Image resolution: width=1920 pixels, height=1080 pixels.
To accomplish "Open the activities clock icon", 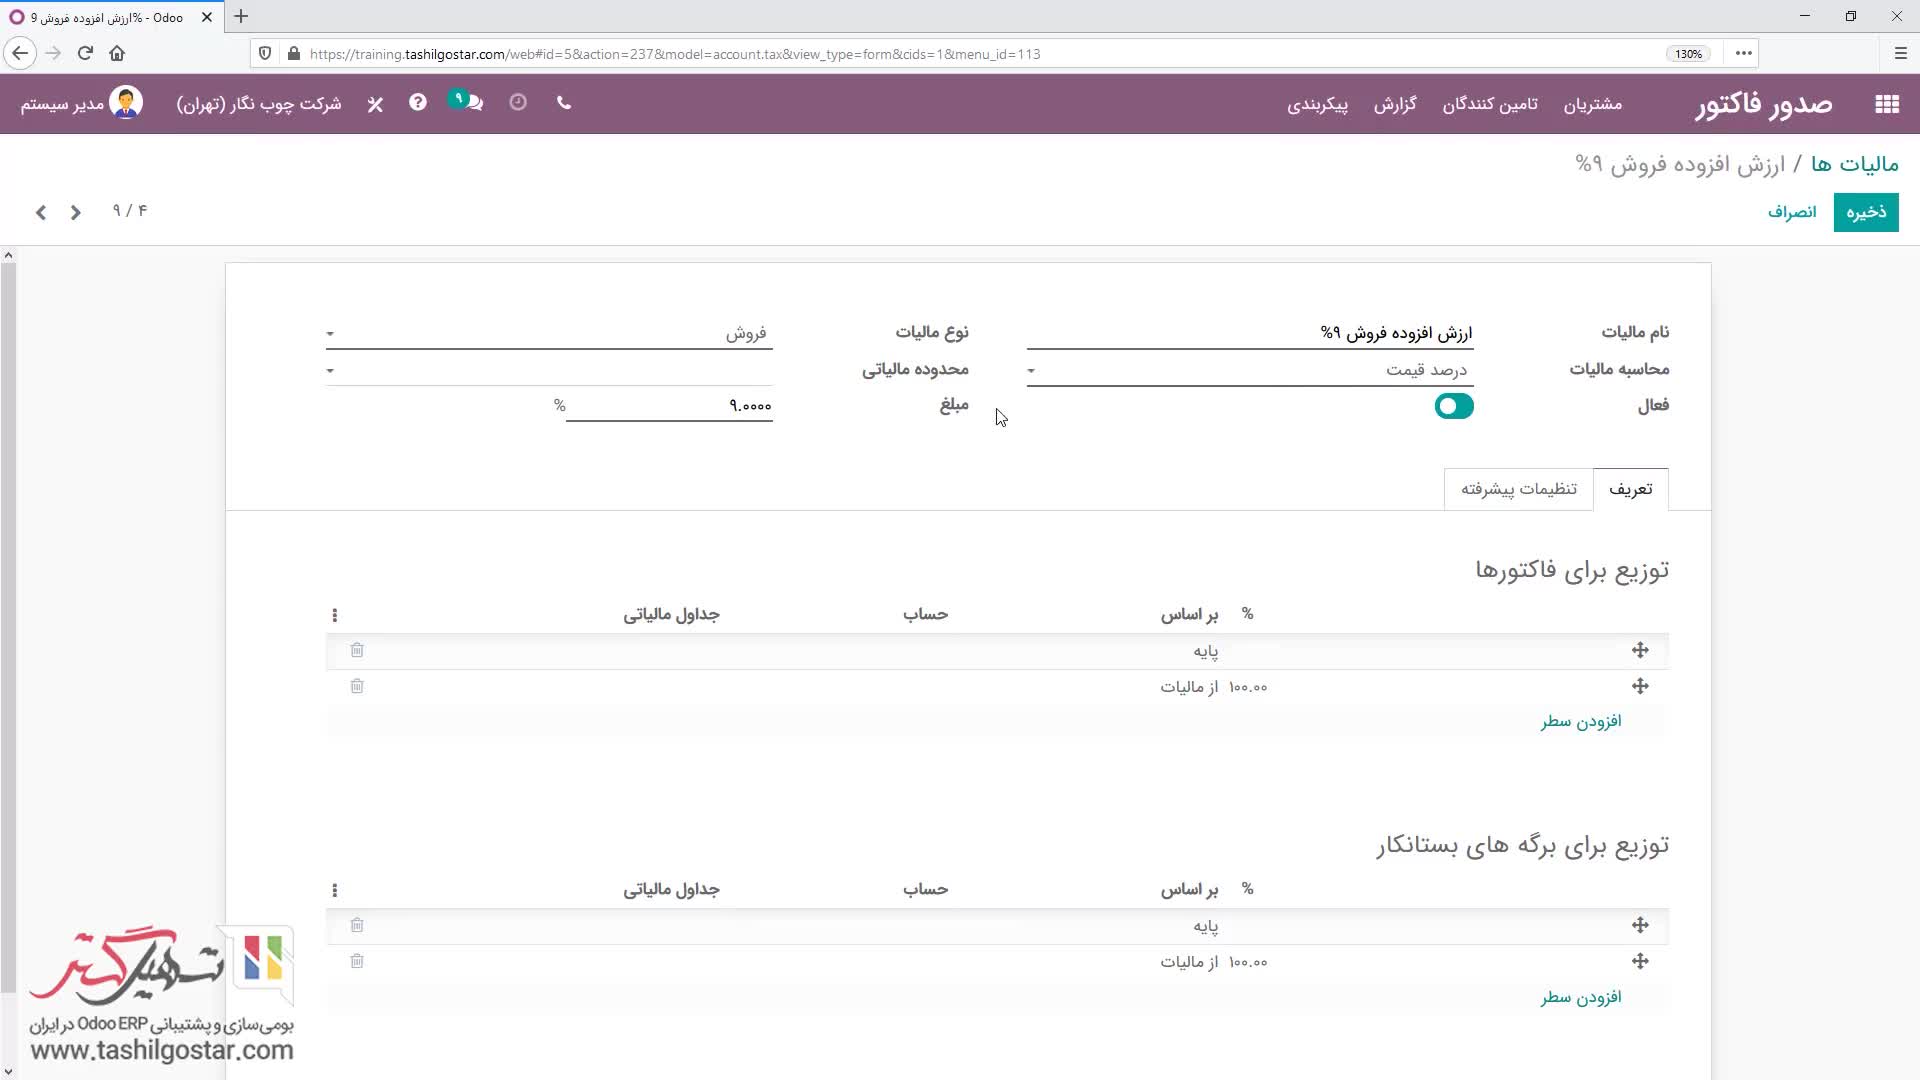I will 518,103.
